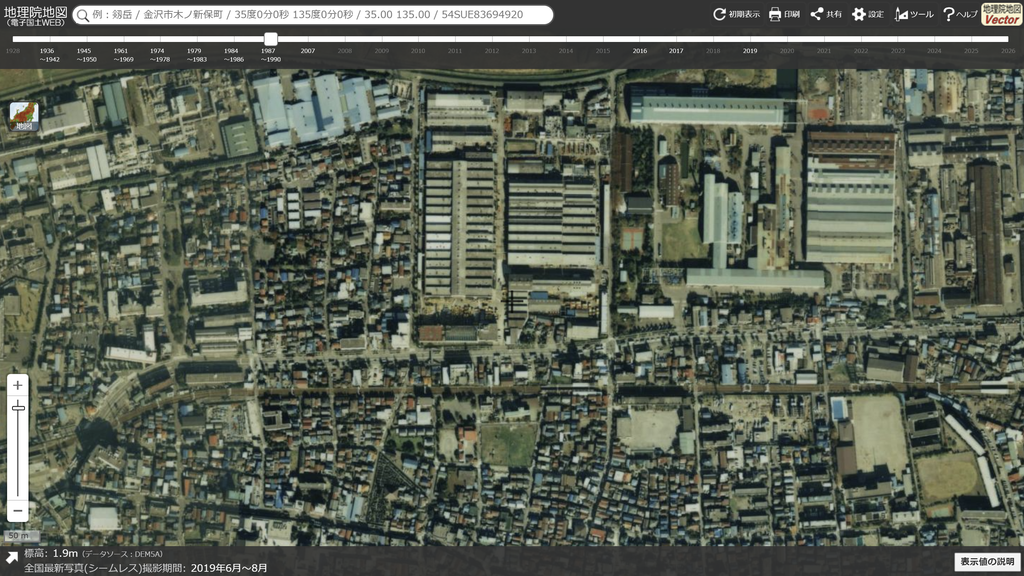Switch to 地理院地図 Vector
The width and height of the screenshot is (1024, 576).
(1001, 14)
